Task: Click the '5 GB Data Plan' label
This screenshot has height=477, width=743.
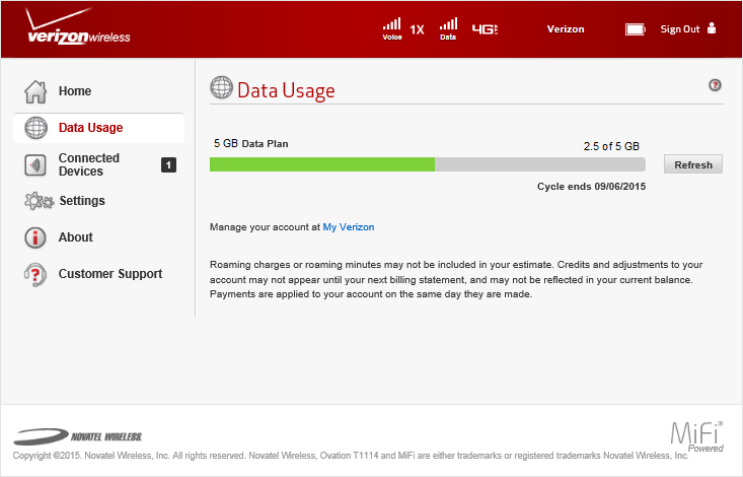Action: tap(251, 144)
